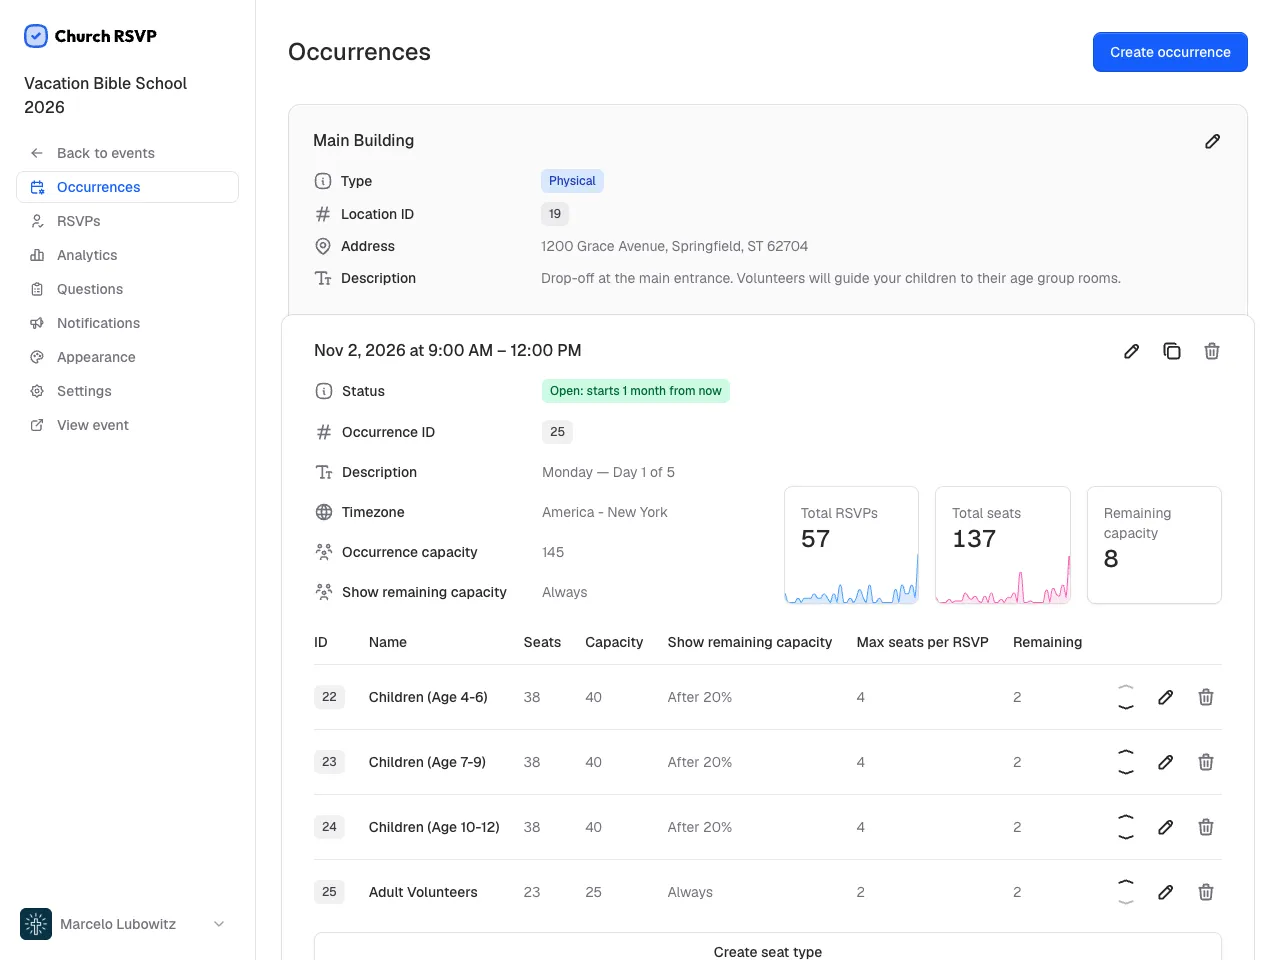Click the Location ID badge 19

555,214
